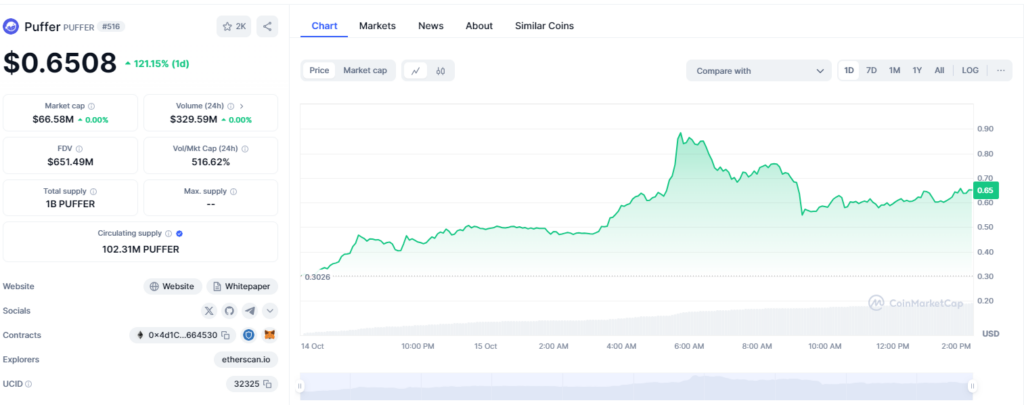Open chart more options ellipsis
Screen dimensions: 1024x405
coord(1000,71)
